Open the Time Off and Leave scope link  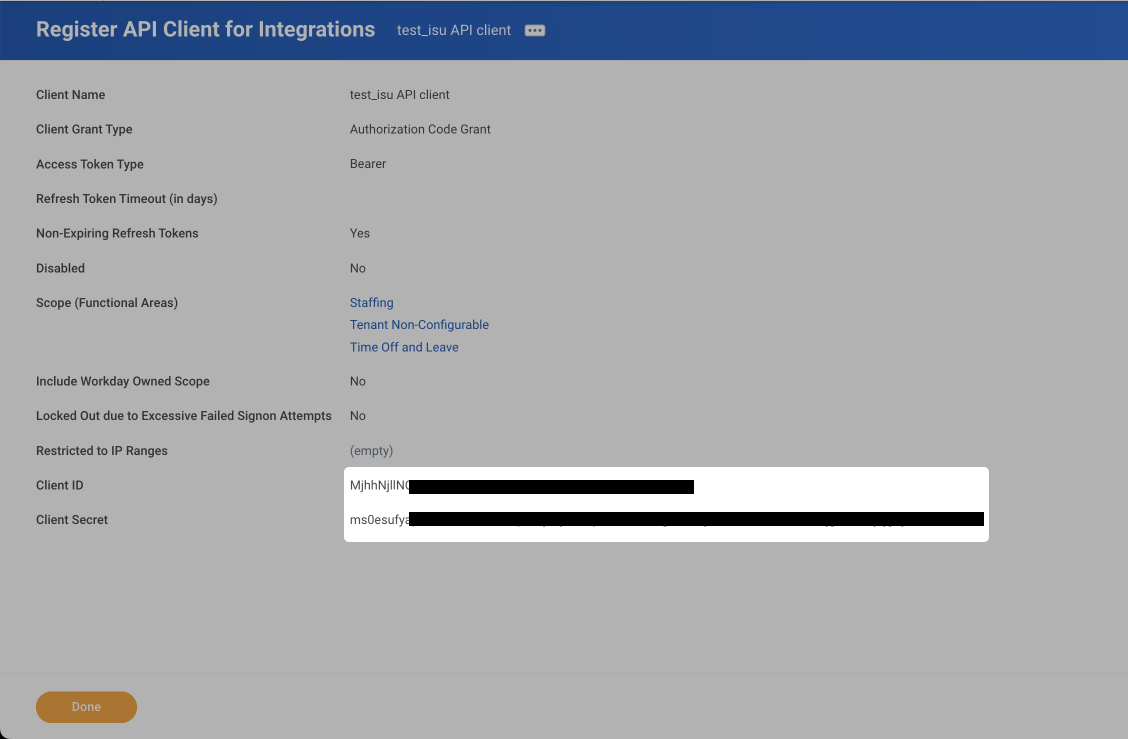(x=404, y=346)
